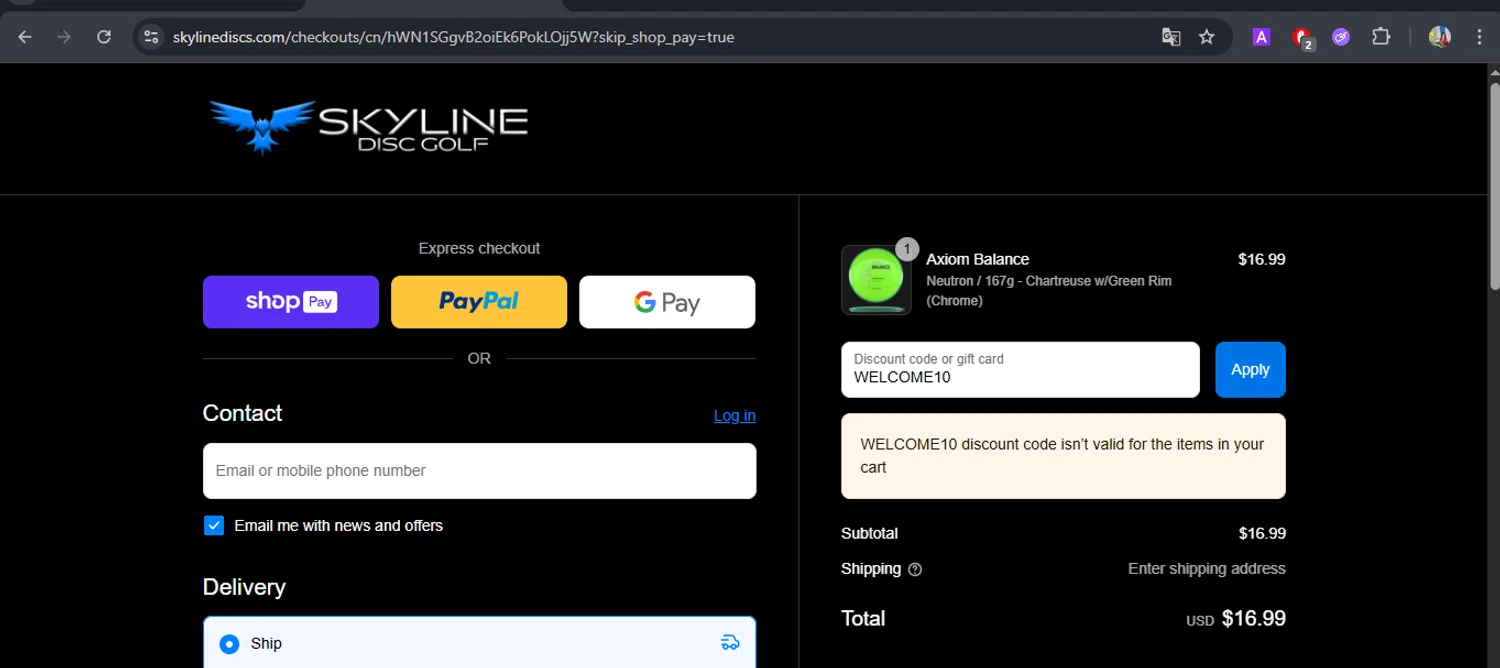Open the red extension with badge 2
Viewport: 1500px width, 668px height.
point(1302,38)
